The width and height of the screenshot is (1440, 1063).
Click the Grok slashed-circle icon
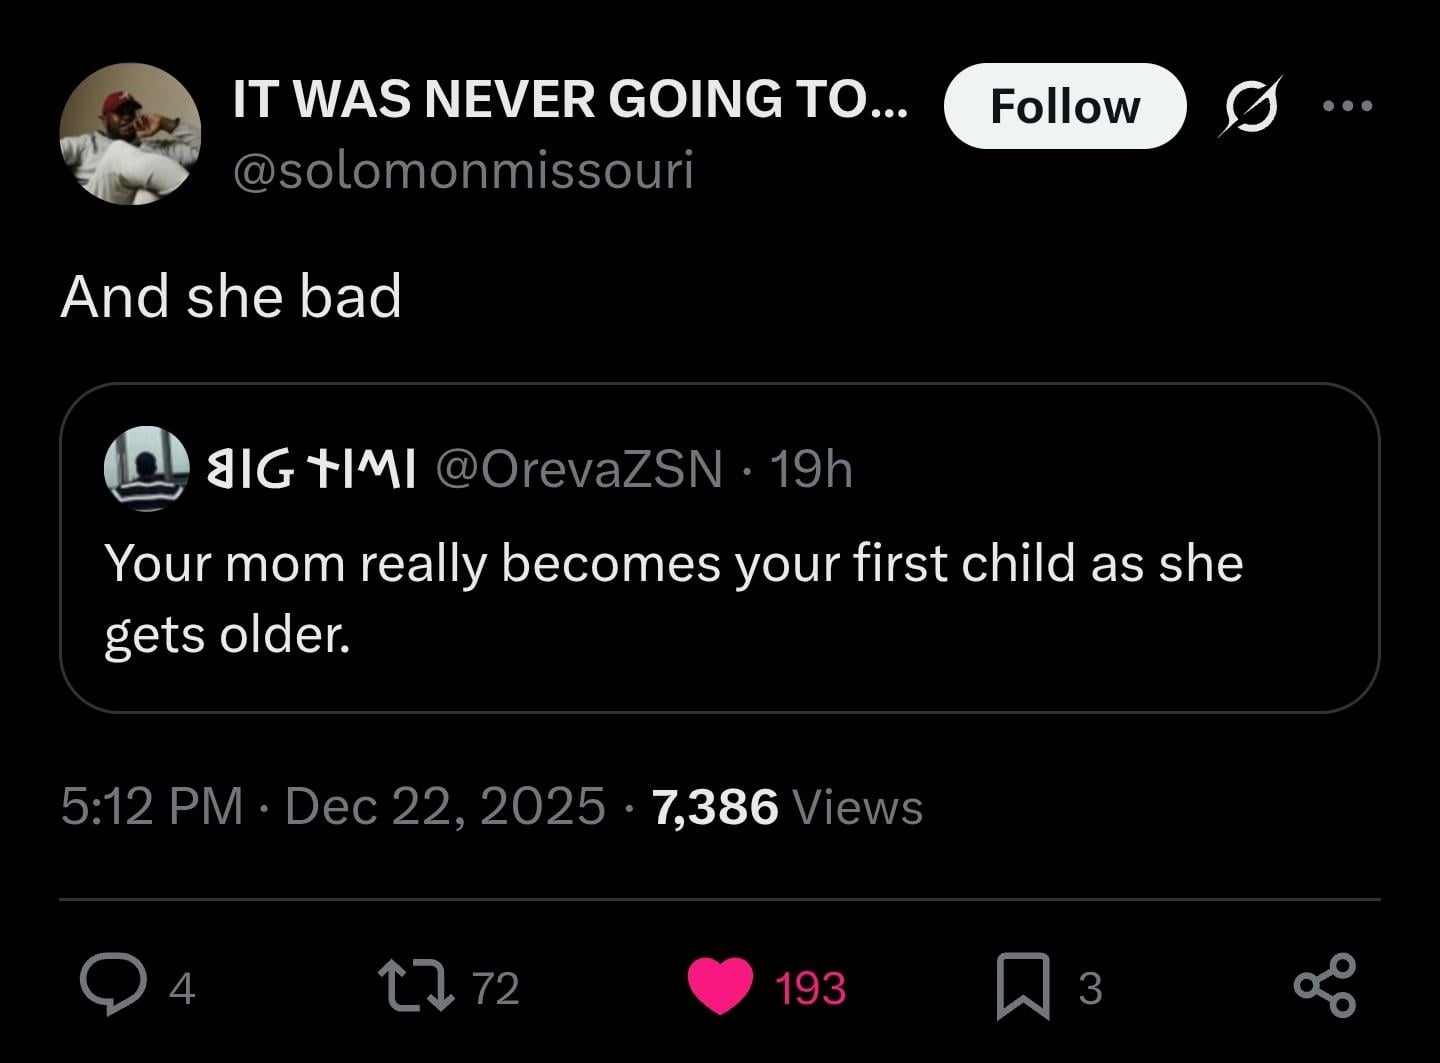click(1249, 106)
